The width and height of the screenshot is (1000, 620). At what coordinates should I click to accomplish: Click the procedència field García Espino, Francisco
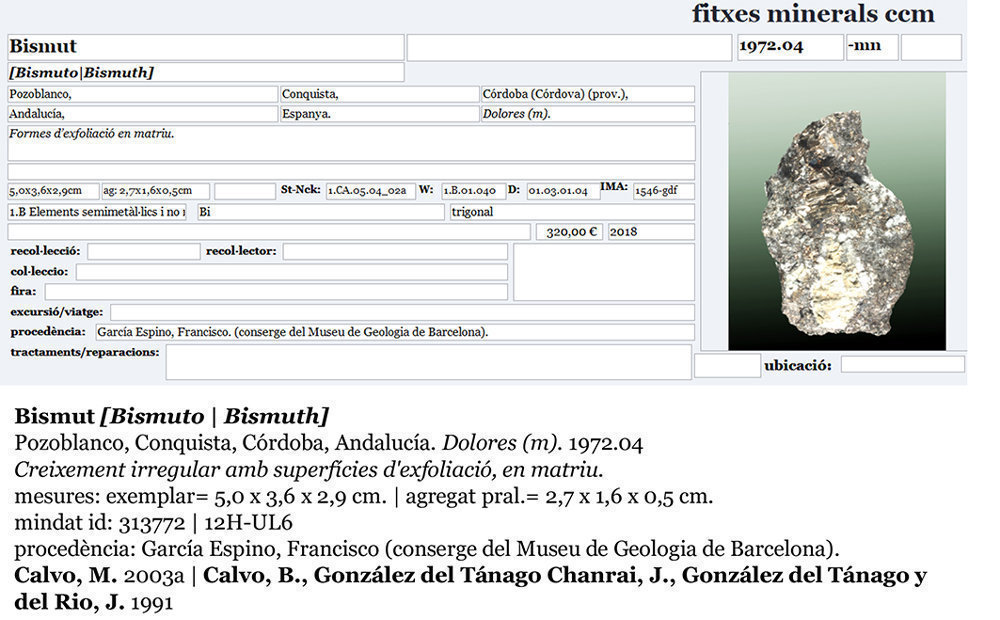point(395,332)
